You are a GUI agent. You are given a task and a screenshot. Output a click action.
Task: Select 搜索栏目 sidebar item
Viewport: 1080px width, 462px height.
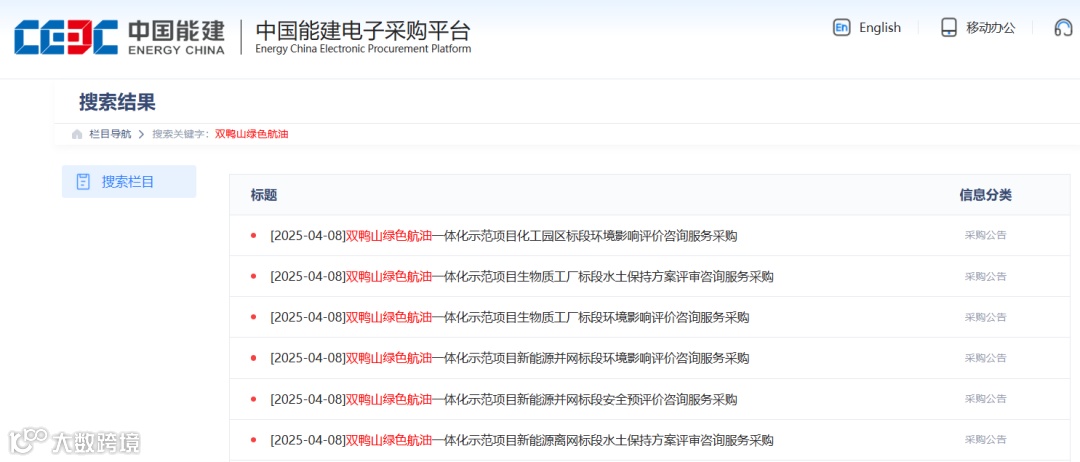[129, 182]
